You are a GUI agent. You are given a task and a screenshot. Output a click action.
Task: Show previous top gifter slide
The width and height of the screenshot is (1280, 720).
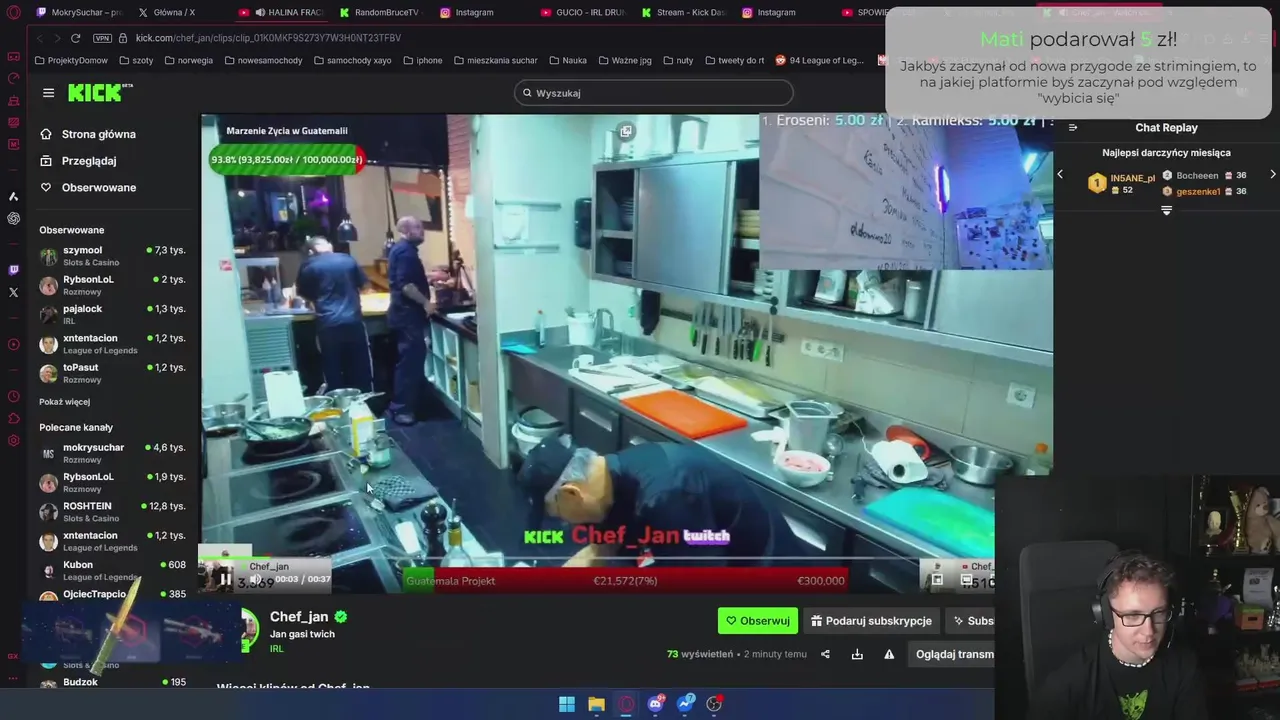click(x=1060, y=174)
